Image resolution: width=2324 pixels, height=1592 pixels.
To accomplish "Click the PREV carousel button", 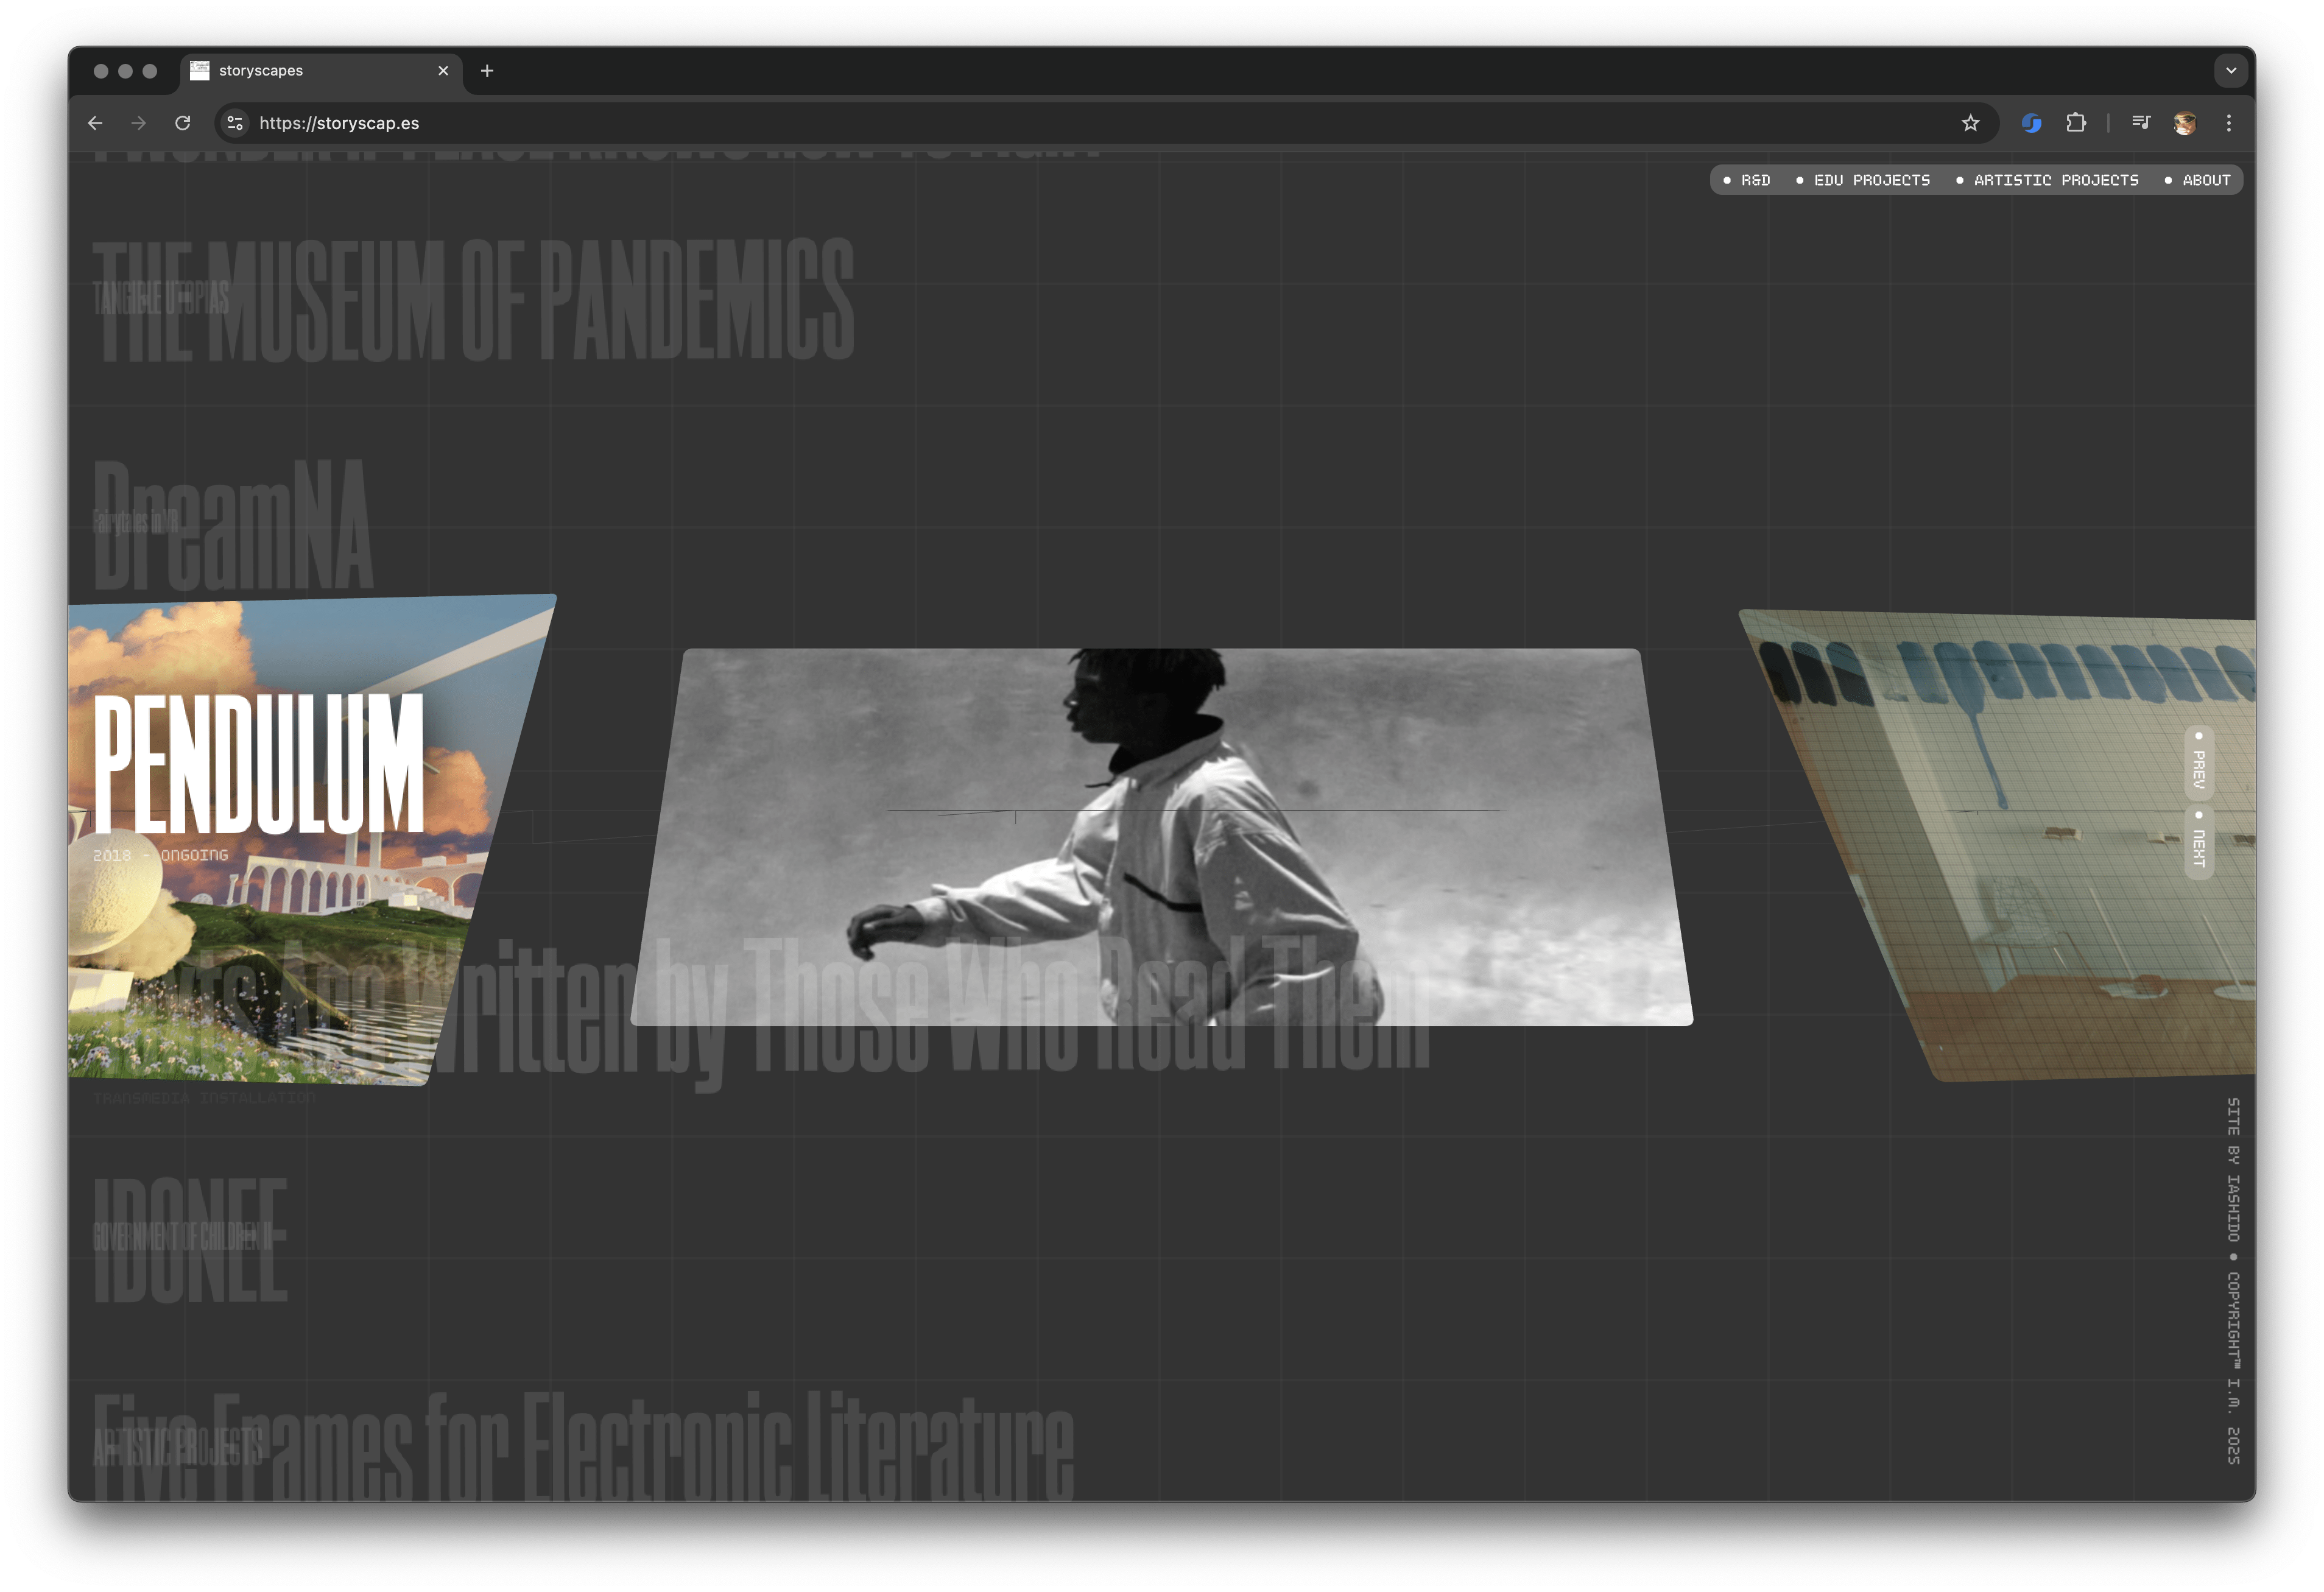I will click(x=2198, y=762).
